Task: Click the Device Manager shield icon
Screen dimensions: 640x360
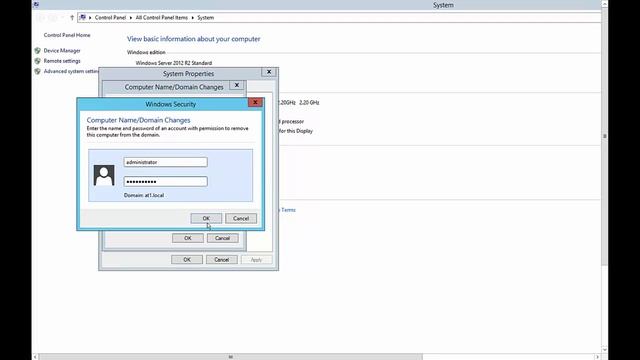Action: pyautogui.click(x=38, y=51)
